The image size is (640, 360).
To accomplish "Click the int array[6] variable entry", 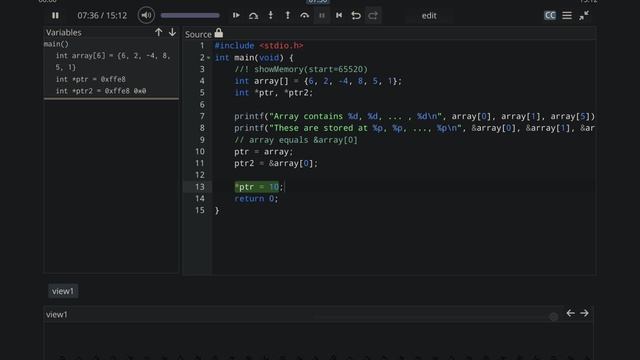I will 113,61.
